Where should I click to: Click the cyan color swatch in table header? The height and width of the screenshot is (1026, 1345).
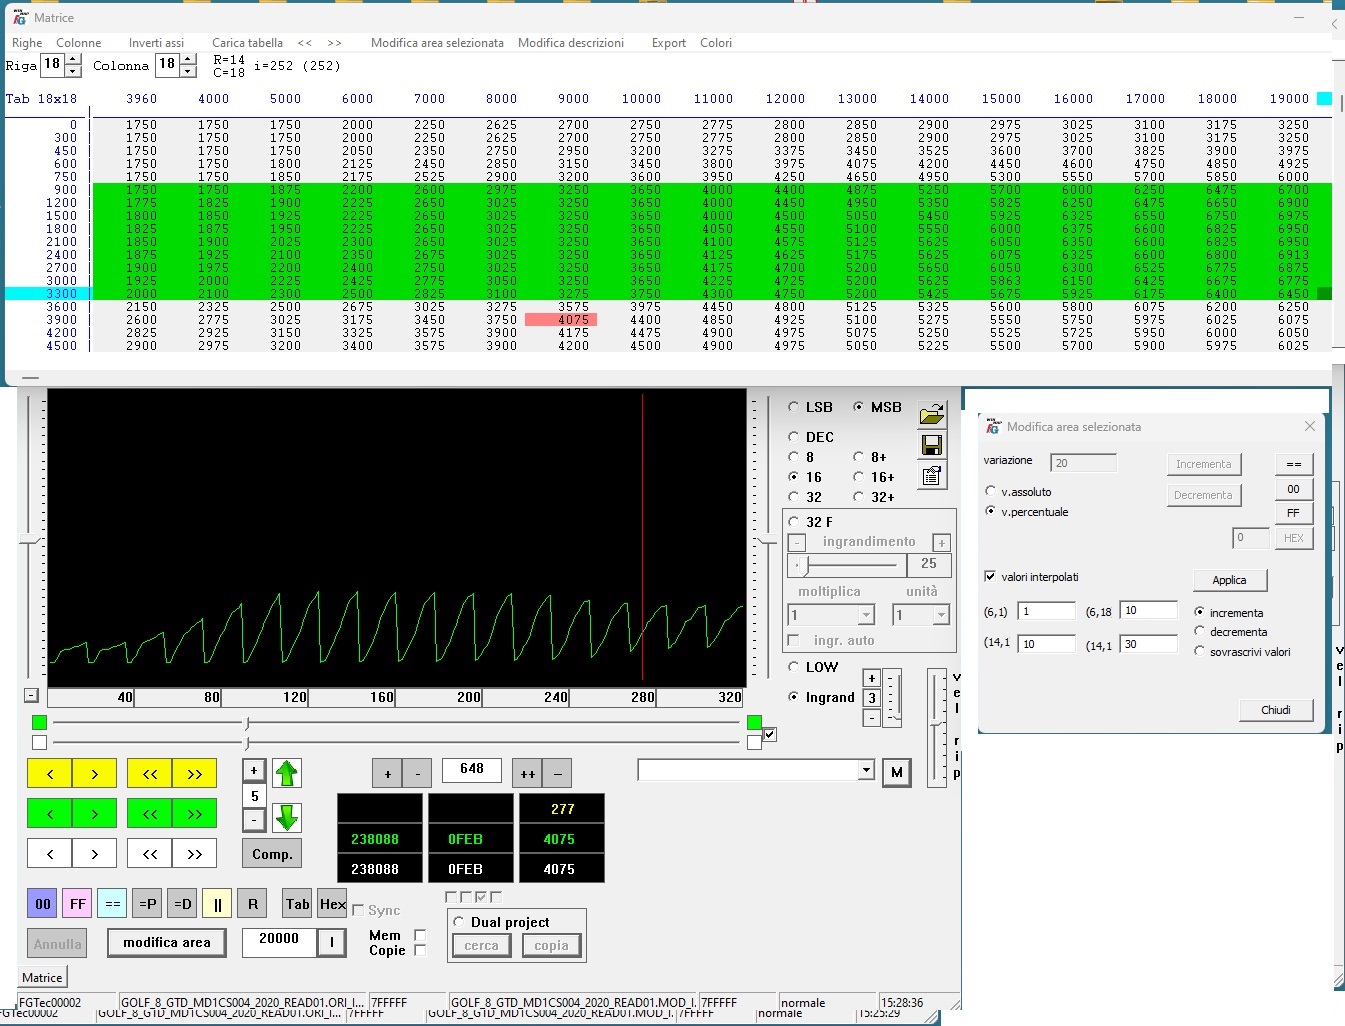tap(1324, 98)
